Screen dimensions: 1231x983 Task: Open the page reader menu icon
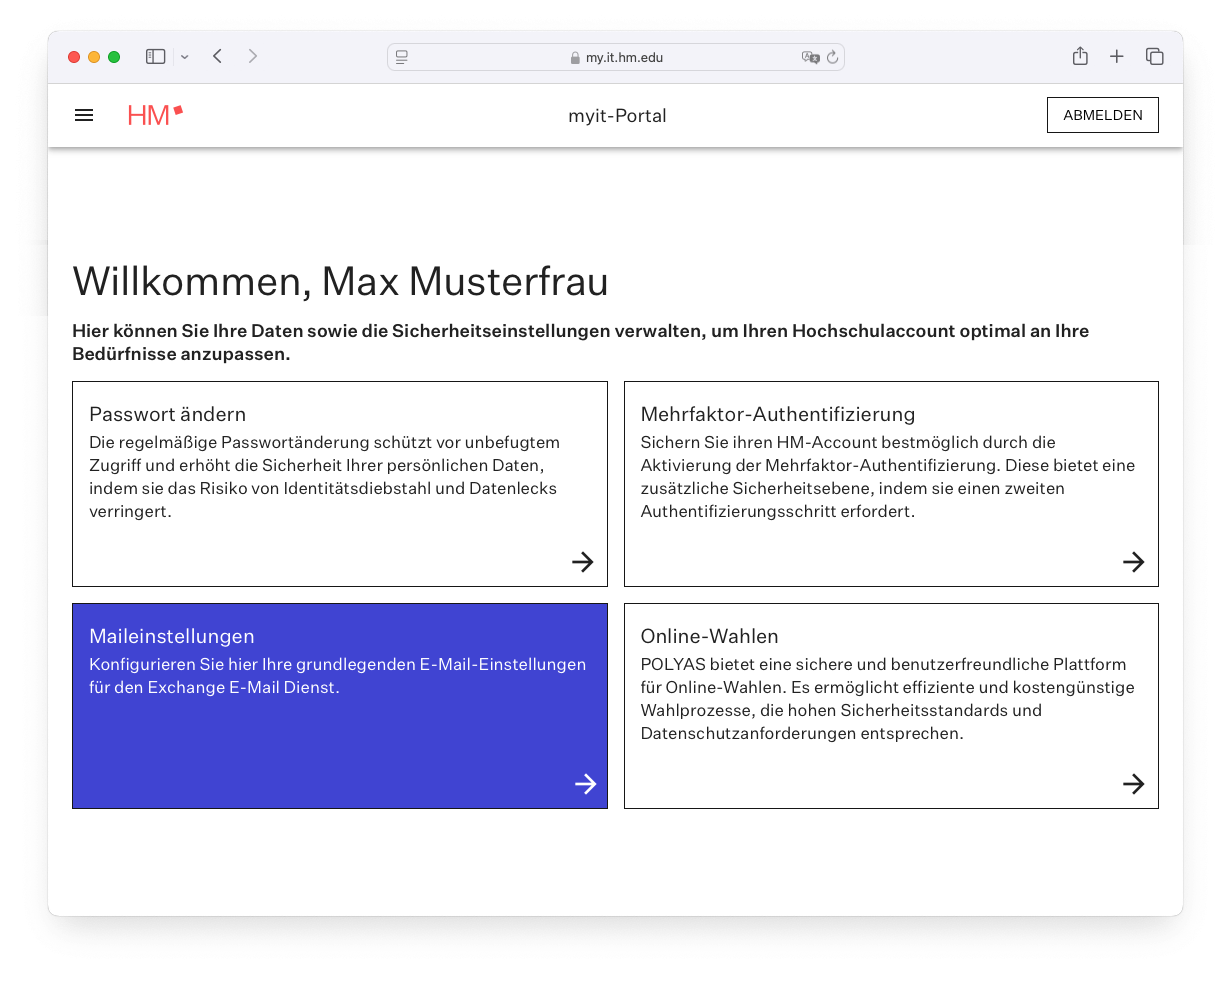(x=402, y=58)
